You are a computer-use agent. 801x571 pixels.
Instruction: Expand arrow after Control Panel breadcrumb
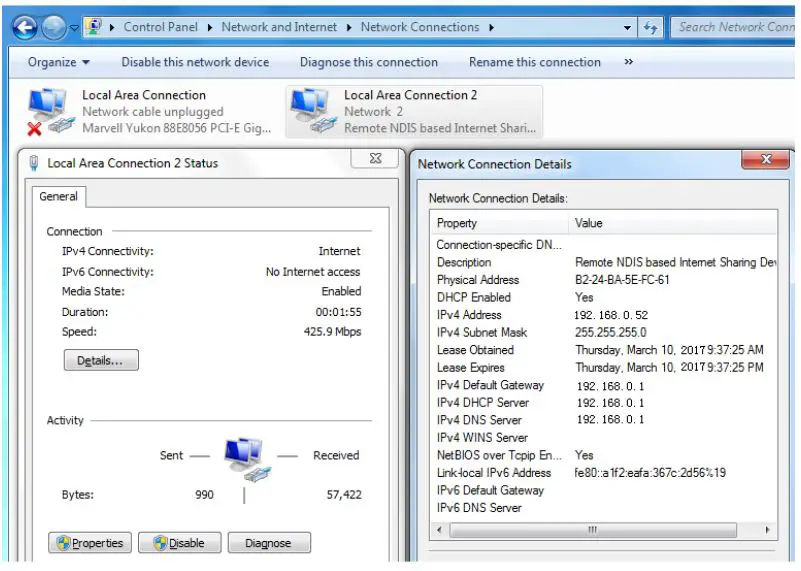point(210,28)
